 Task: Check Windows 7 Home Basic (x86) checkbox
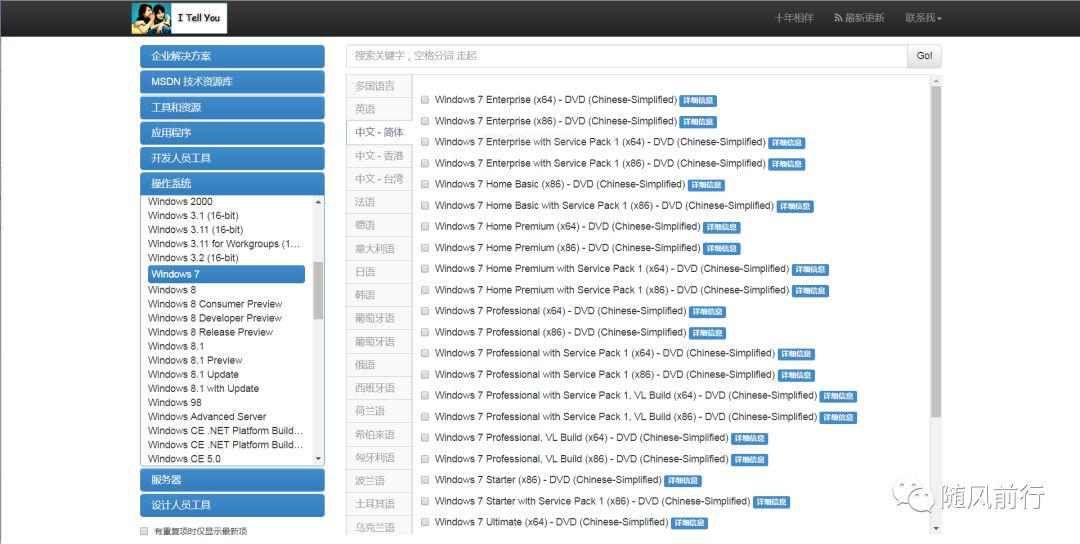pyautogui.click(x=425, y=185)
